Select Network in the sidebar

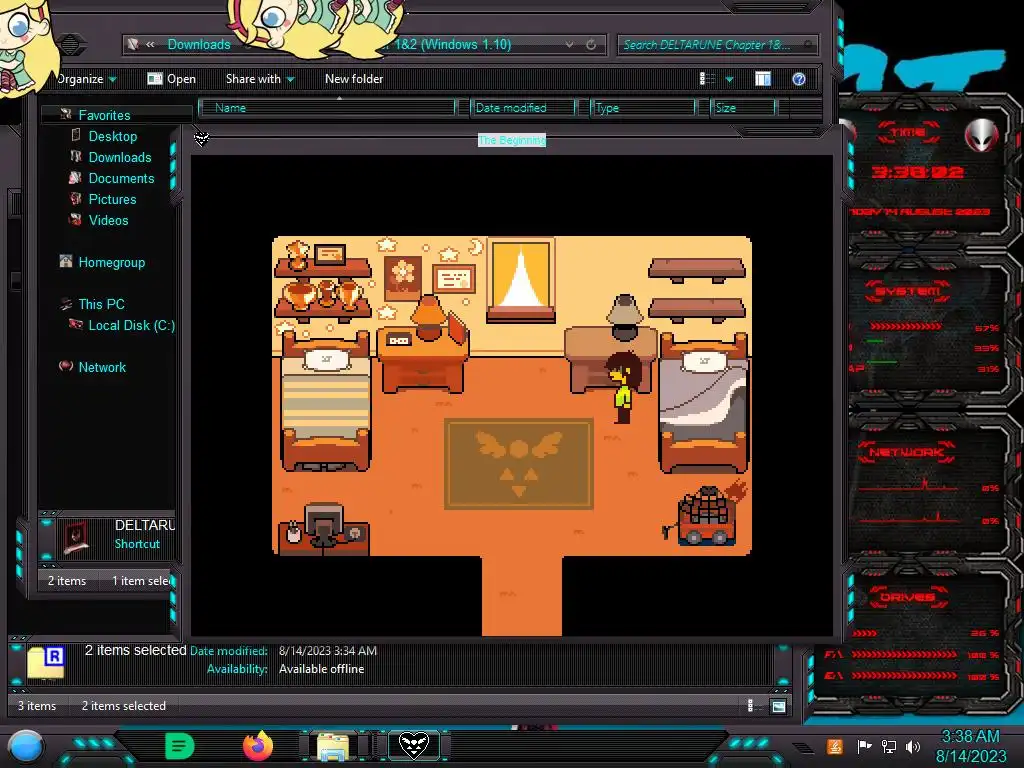point(102,367)
